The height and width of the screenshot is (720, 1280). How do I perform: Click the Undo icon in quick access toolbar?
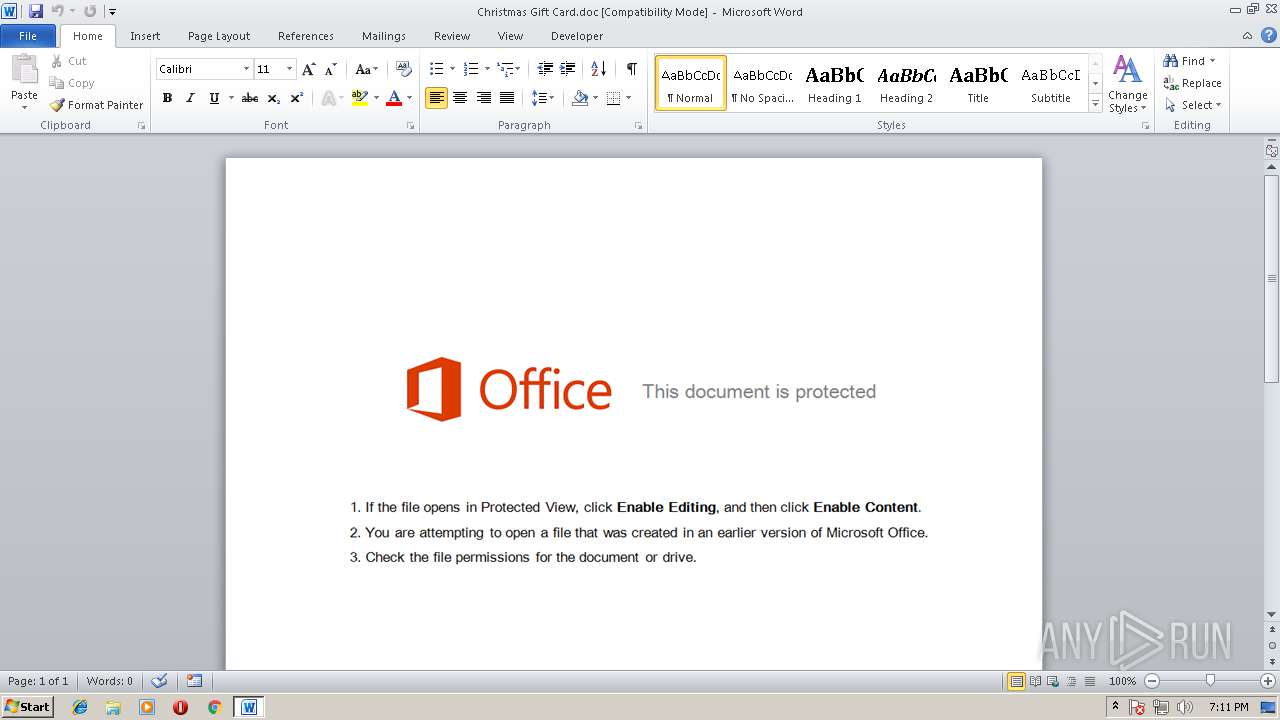[58, 11]
